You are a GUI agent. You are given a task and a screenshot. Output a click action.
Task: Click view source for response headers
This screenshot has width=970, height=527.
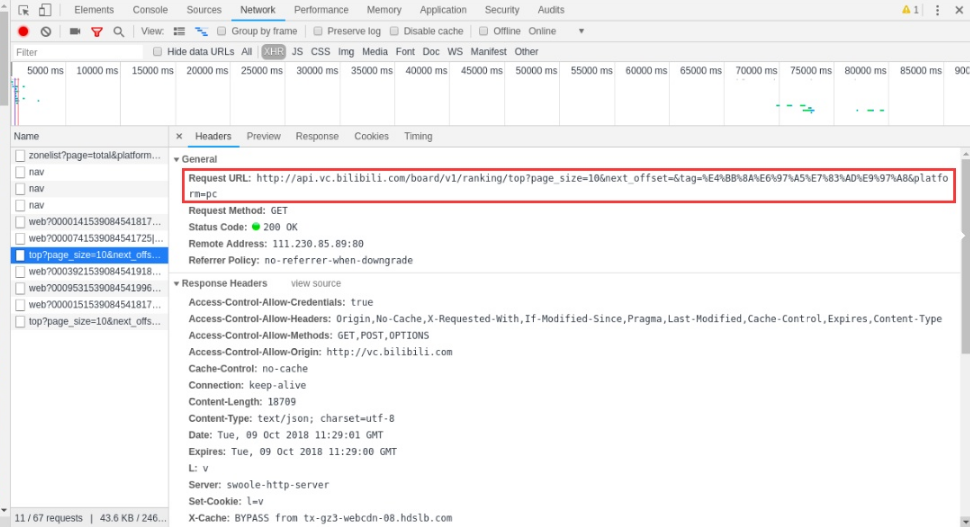(315, 283)
